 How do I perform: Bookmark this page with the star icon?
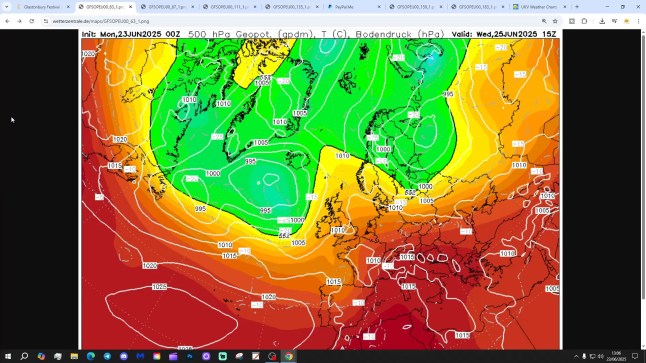(555, 21)
